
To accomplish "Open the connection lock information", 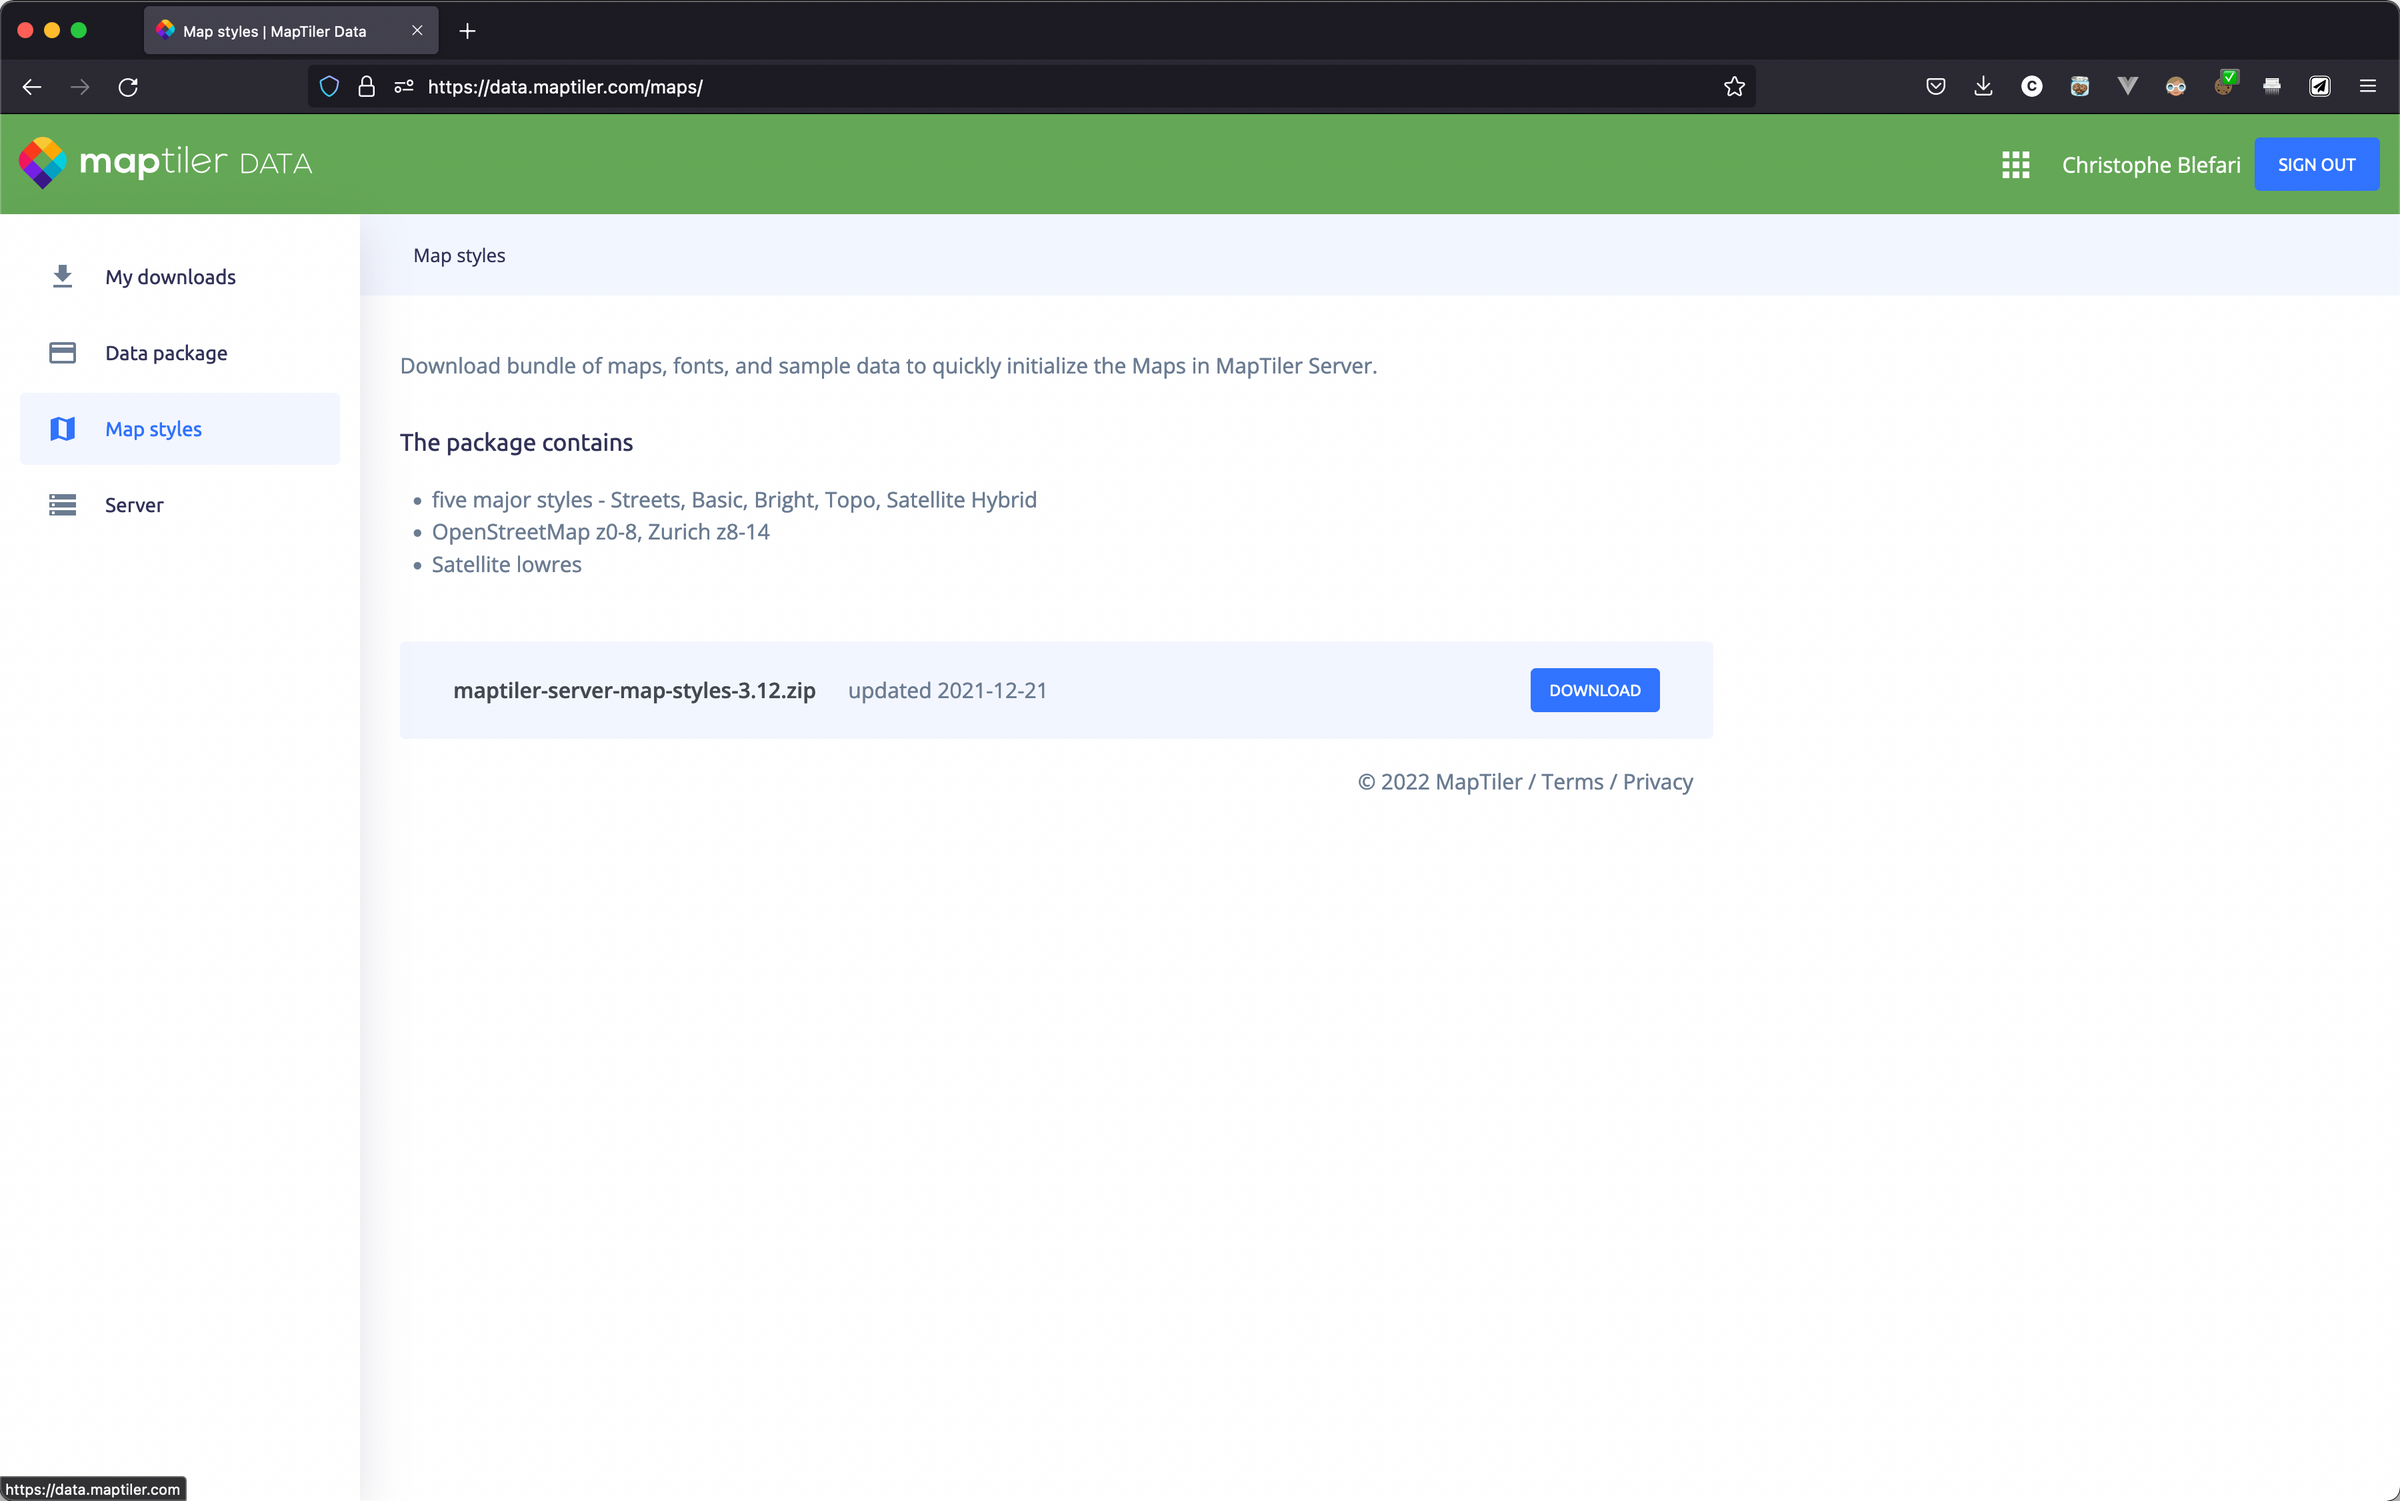I will pyautogui.click(x=366, y=87).
